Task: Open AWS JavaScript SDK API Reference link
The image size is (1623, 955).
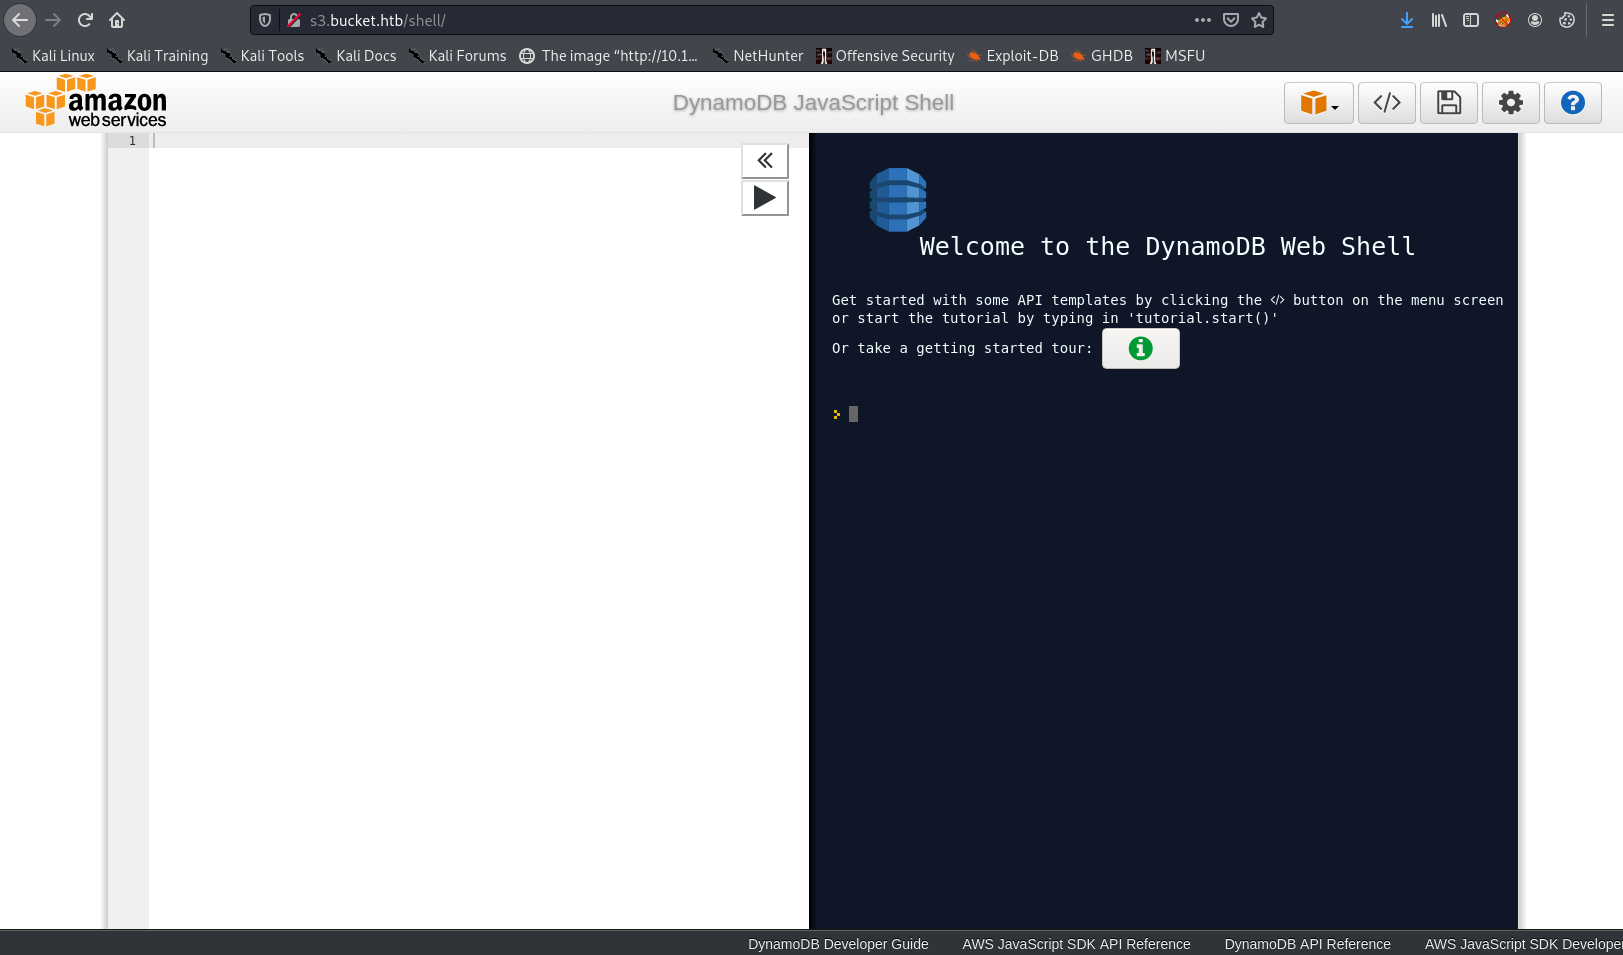Action: pyautogui.click(x=1076, y=944)
